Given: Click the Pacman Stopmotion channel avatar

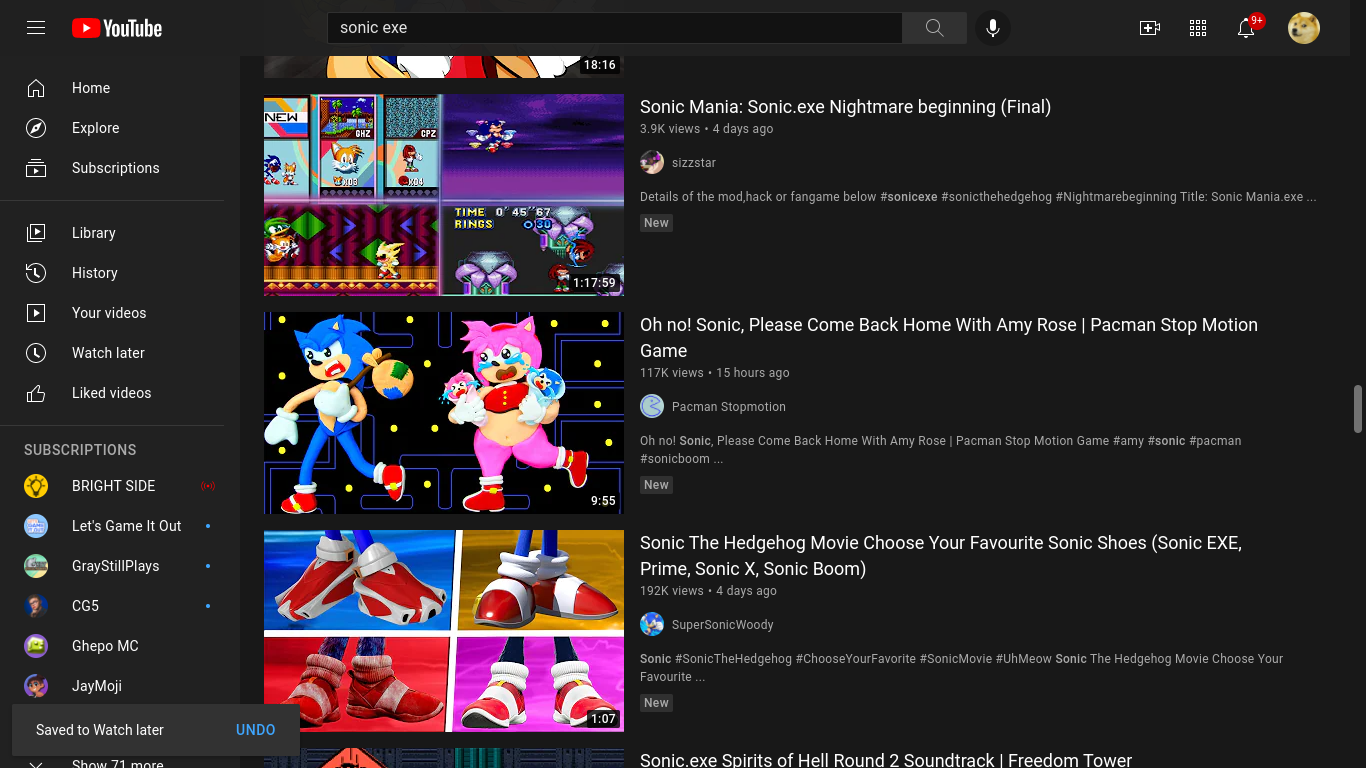Looking at the screenshot, I should (652, 407).
